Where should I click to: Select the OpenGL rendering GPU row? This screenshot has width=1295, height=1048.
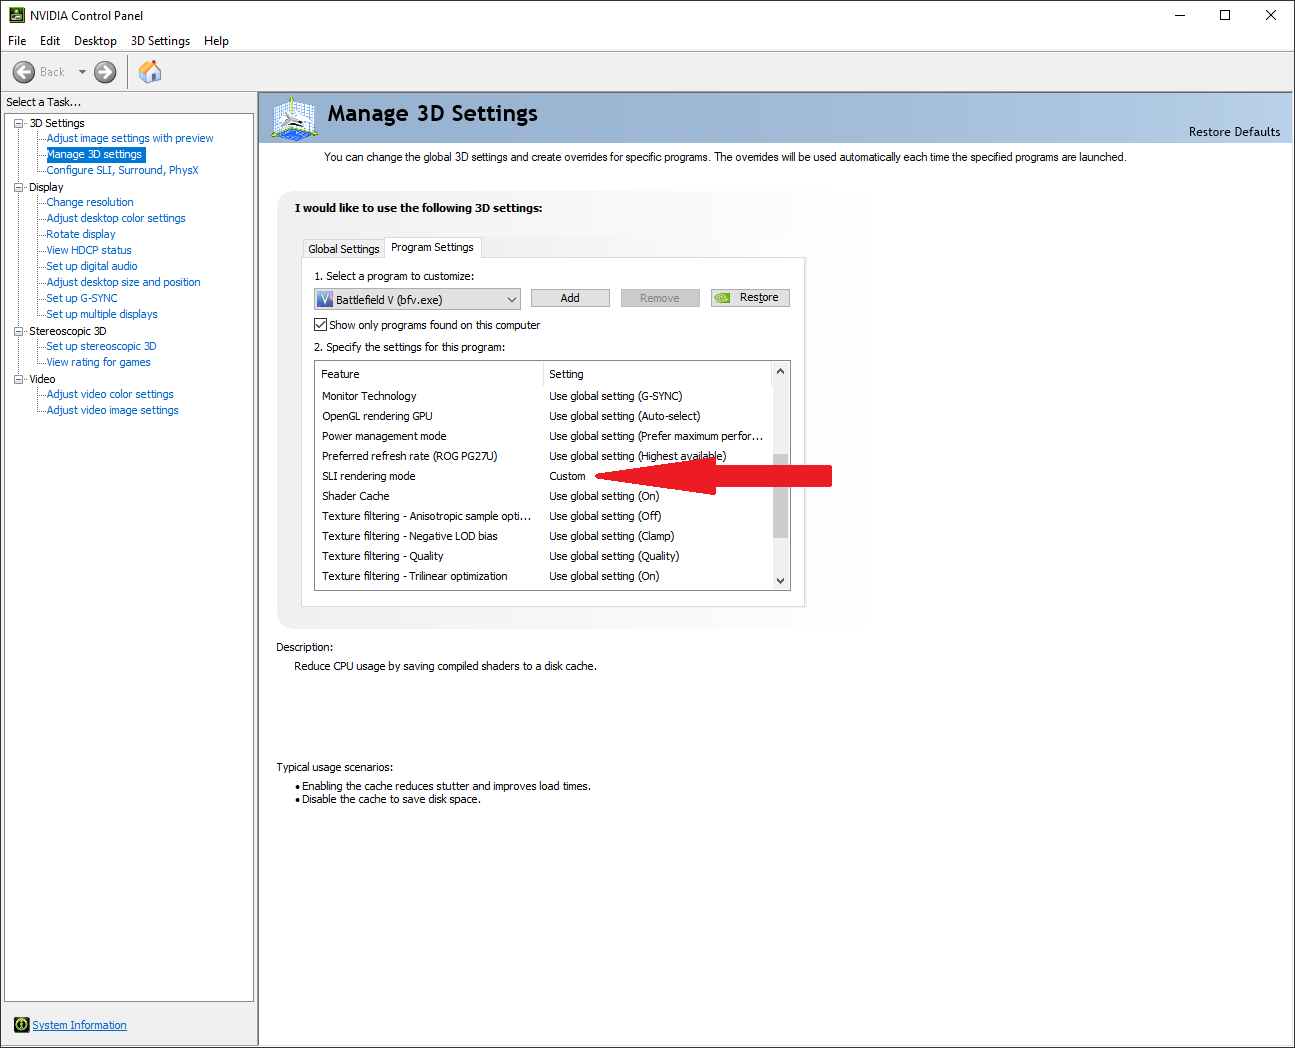coord(543,416)
